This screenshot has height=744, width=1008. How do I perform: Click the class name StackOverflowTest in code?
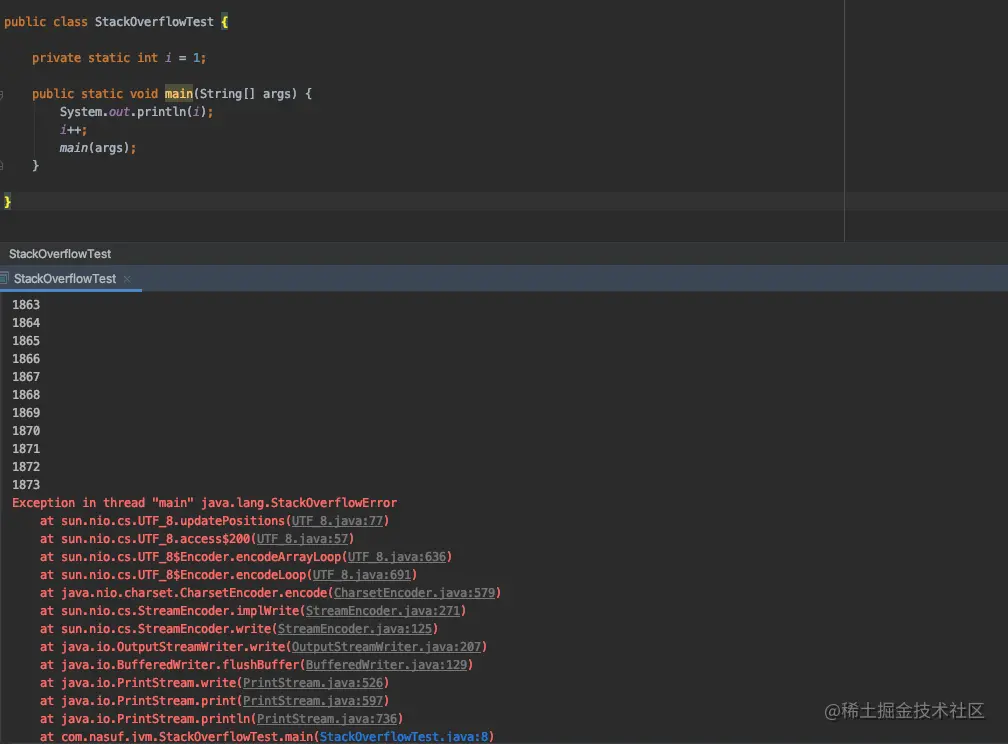(154, 22)
